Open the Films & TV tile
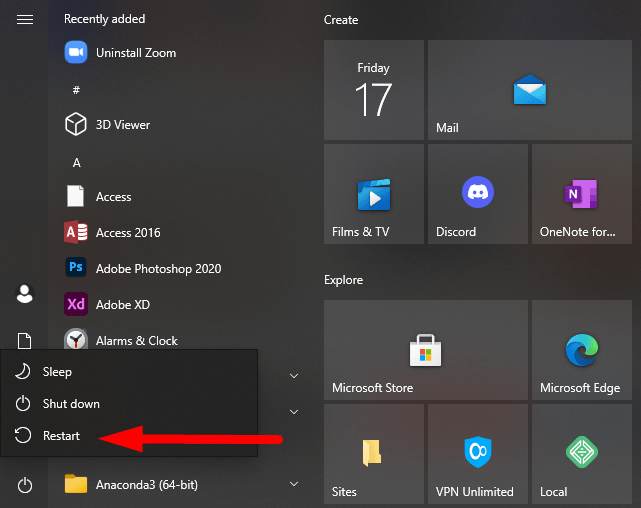The height and width of the screenshot is (508, 641). (374, 194)
